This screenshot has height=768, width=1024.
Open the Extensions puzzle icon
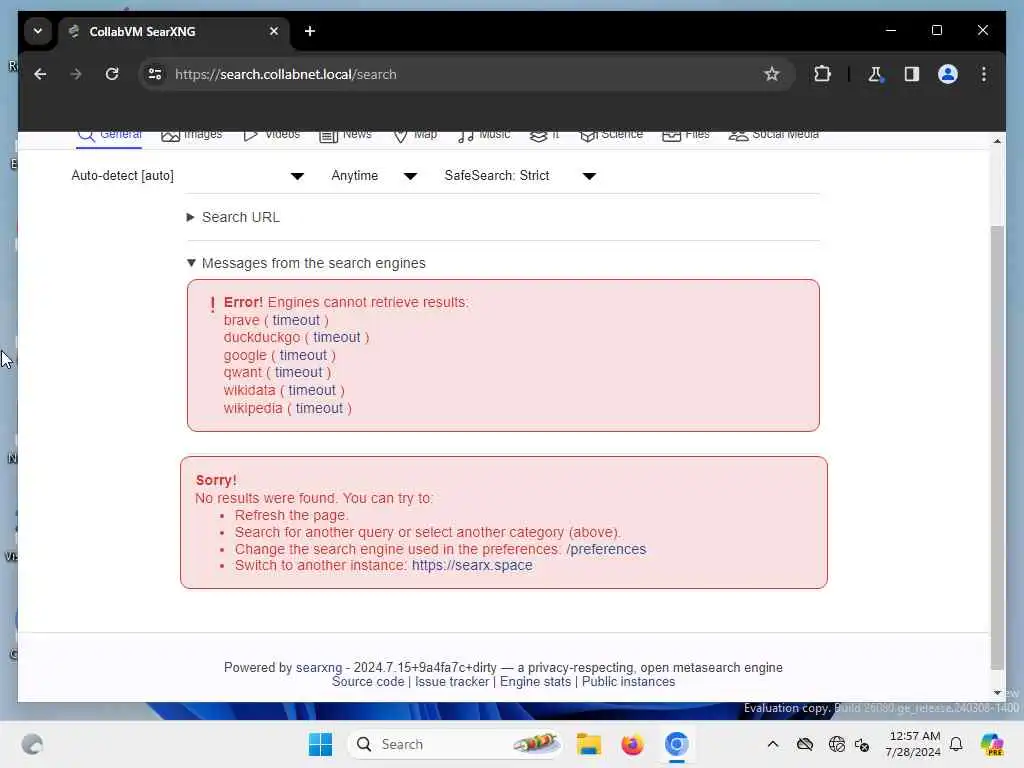click(x=822, y=74)
